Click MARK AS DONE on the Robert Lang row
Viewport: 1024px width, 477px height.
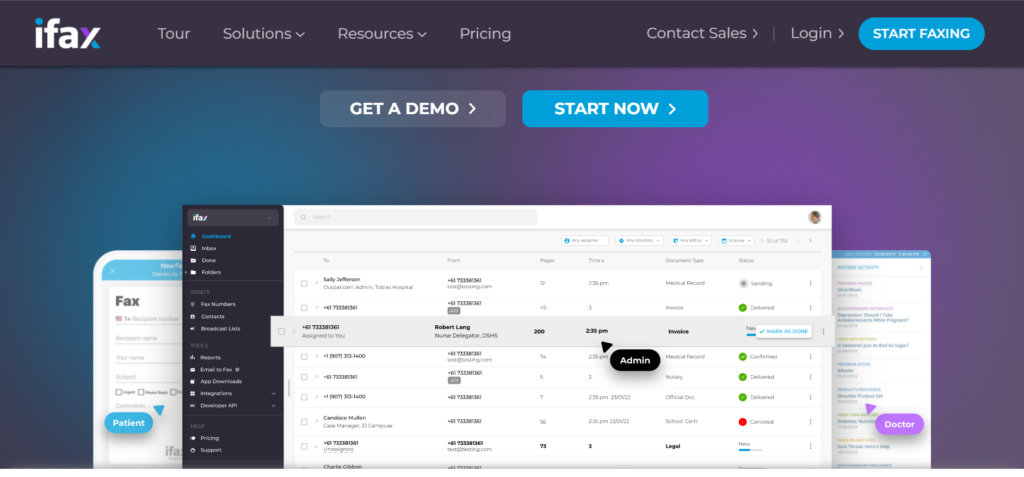(x=784, y=331)
